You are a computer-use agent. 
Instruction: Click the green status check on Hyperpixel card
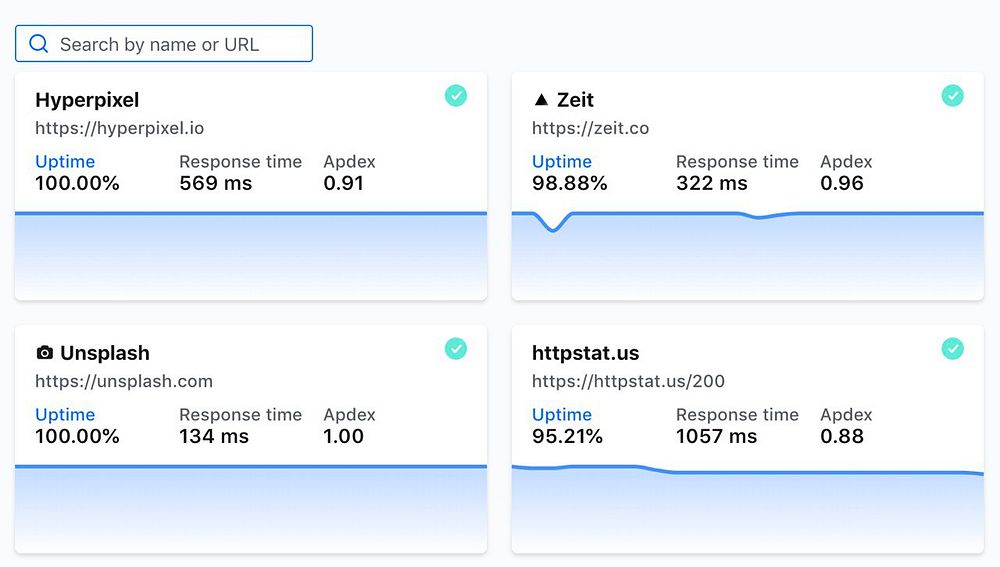pos(455,96)
